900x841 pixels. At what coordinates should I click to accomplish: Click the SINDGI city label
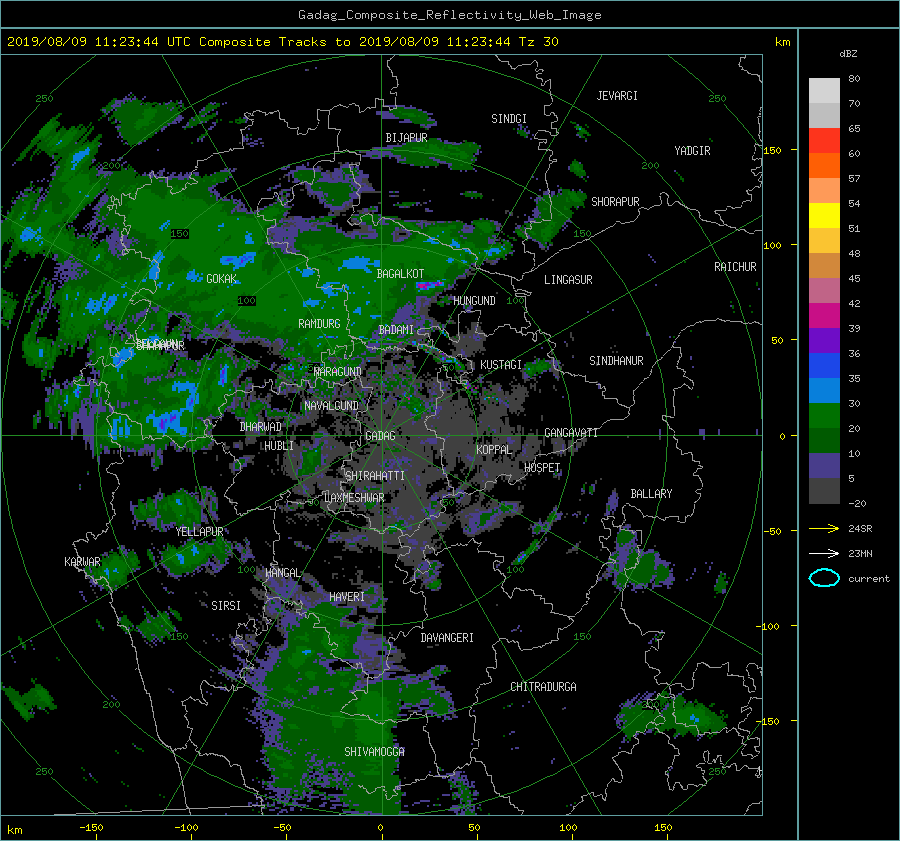509,119
